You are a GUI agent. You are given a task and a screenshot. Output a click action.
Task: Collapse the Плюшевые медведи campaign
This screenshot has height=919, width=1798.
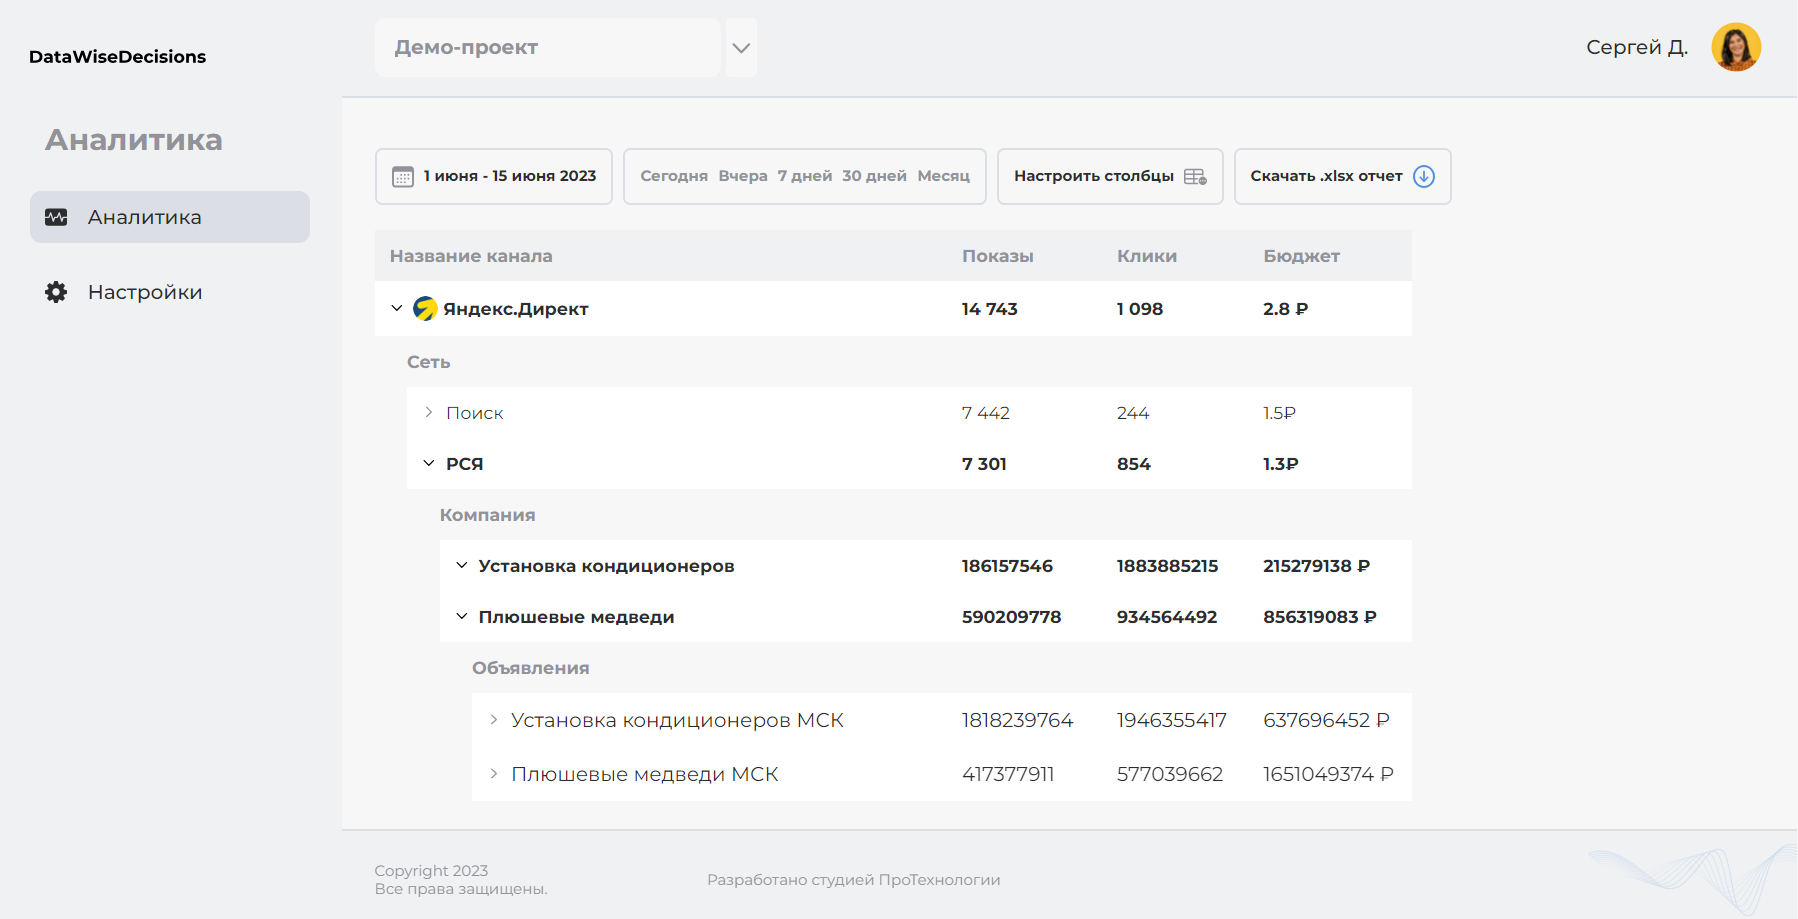pyautogui.click(x=462, y=616)
